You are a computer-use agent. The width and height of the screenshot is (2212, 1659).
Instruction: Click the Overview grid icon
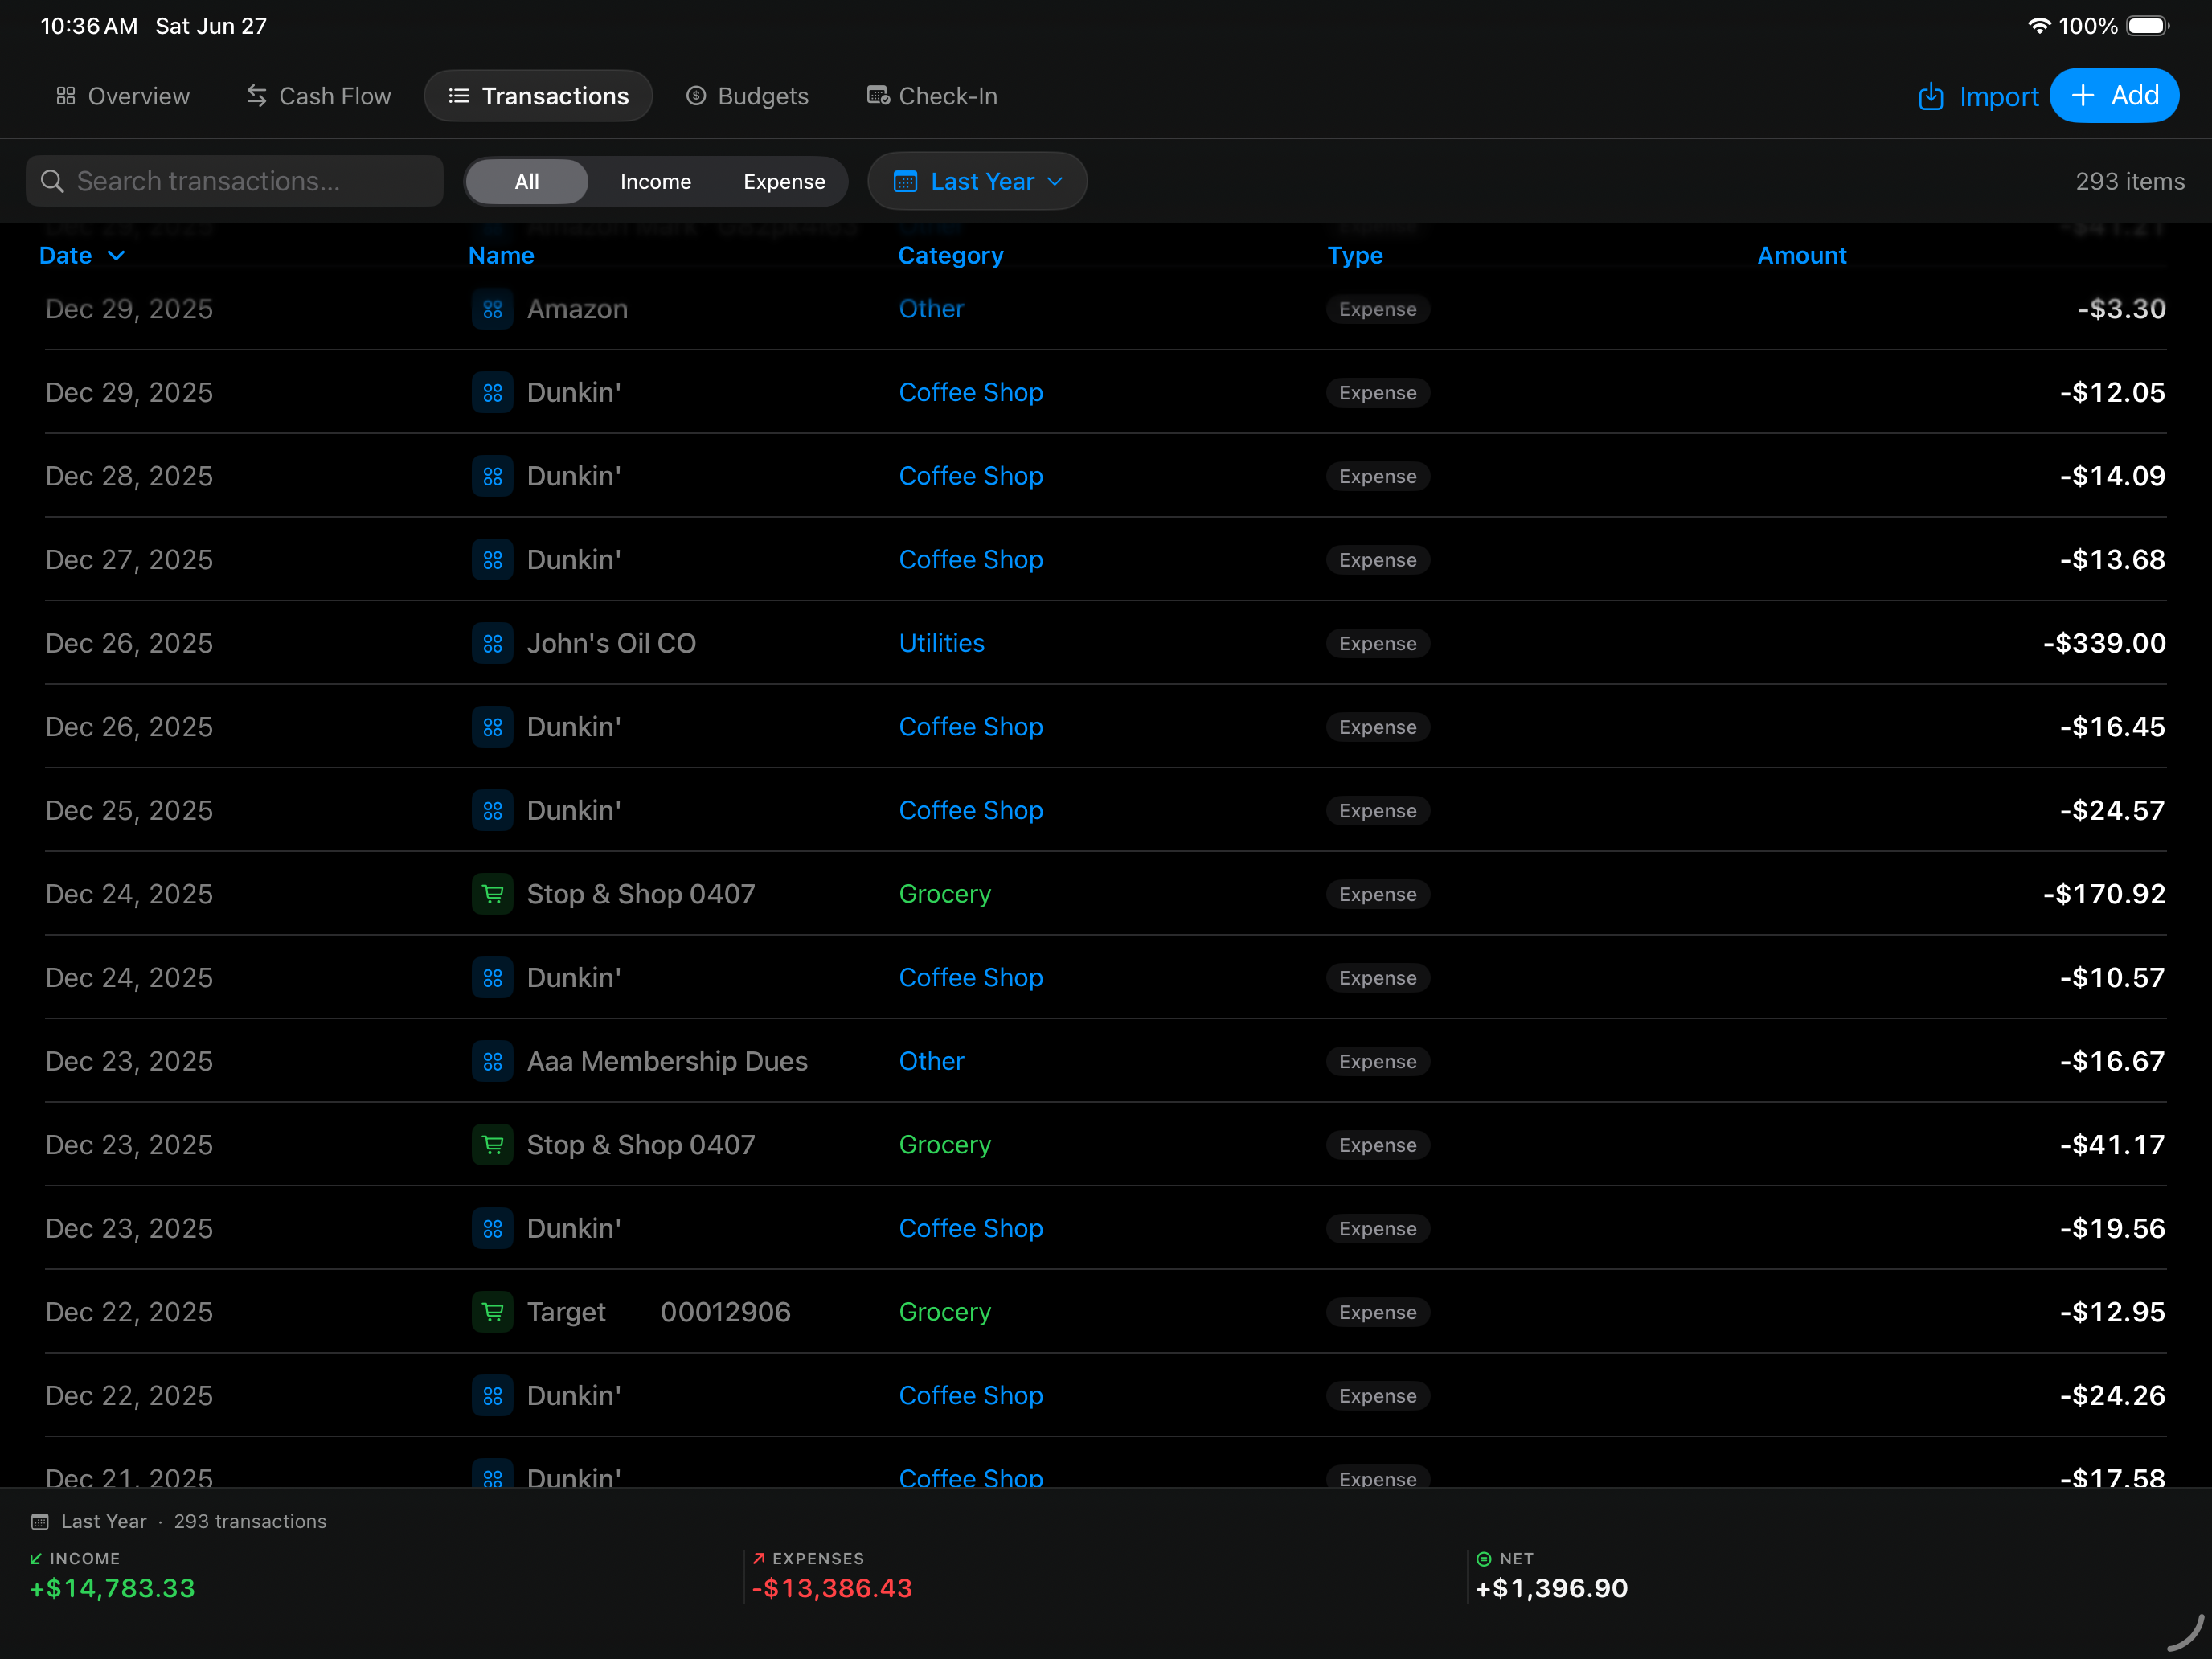(66, 96)
